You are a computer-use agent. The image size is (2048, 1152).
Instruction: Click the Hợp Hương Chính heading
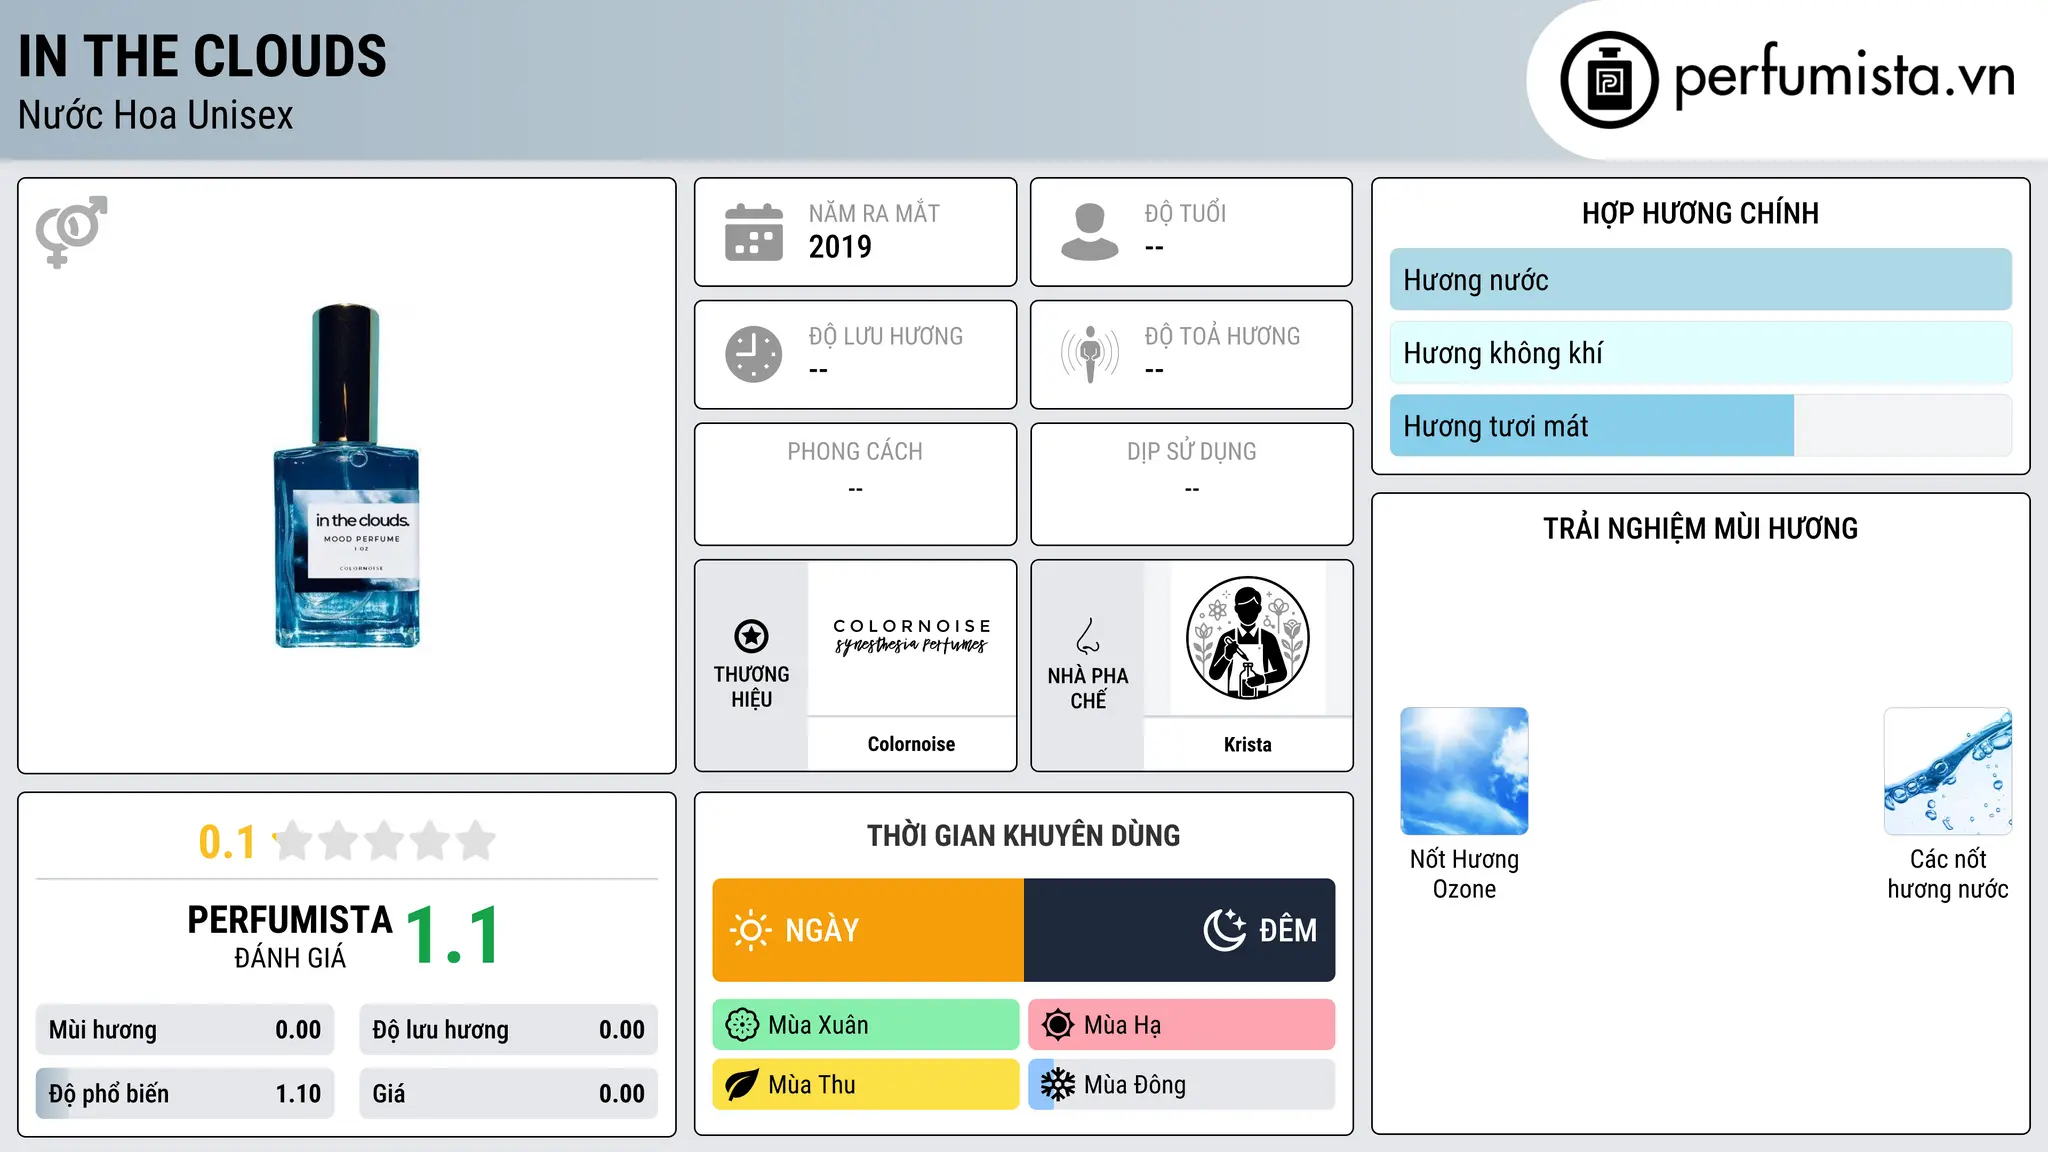pos(1700,213)
